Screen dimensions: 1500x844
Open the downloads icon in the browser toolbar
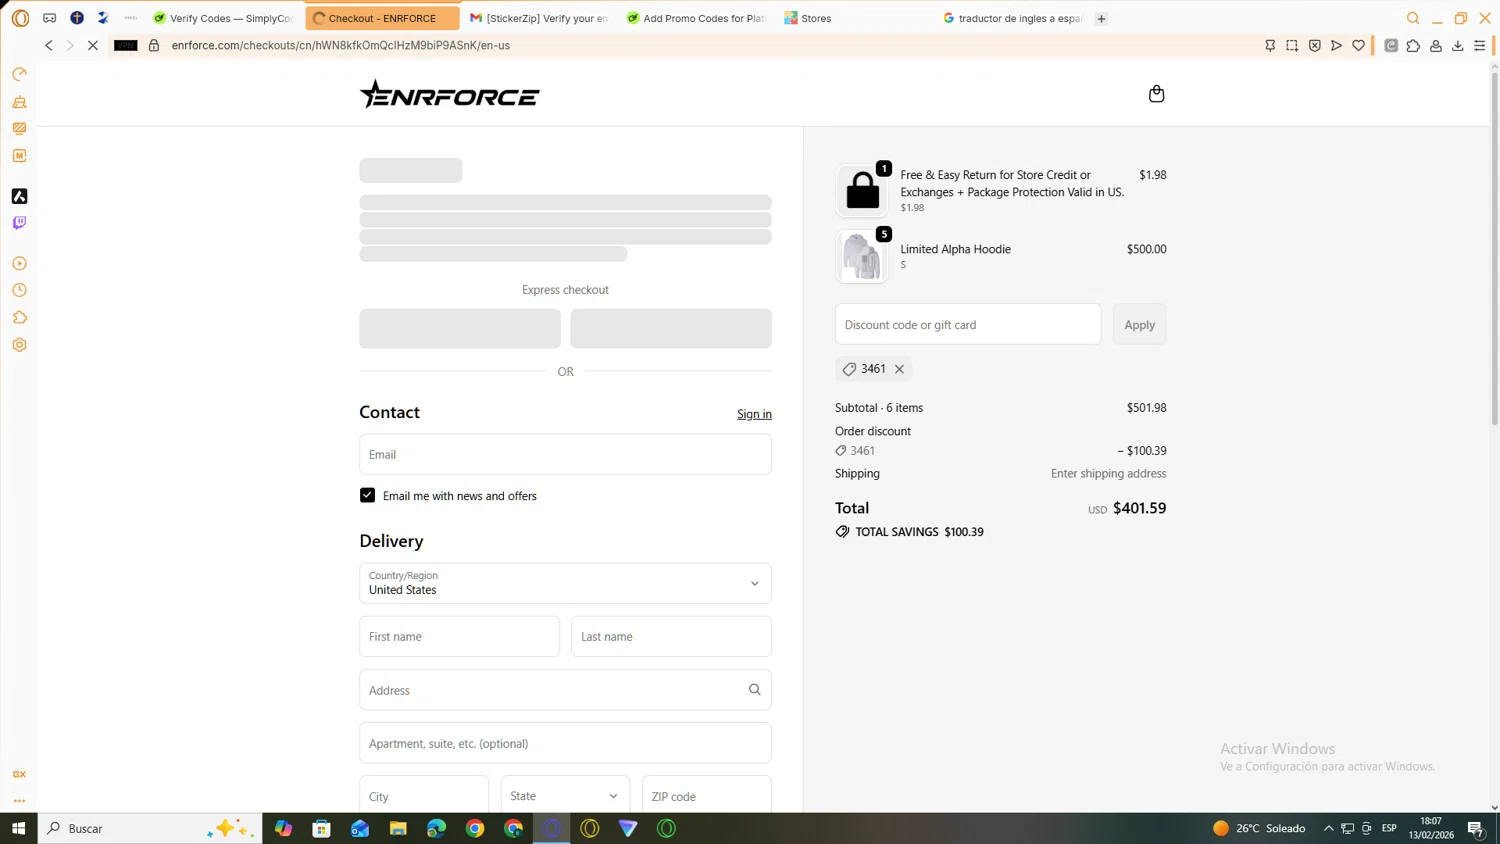[1457, 46]
